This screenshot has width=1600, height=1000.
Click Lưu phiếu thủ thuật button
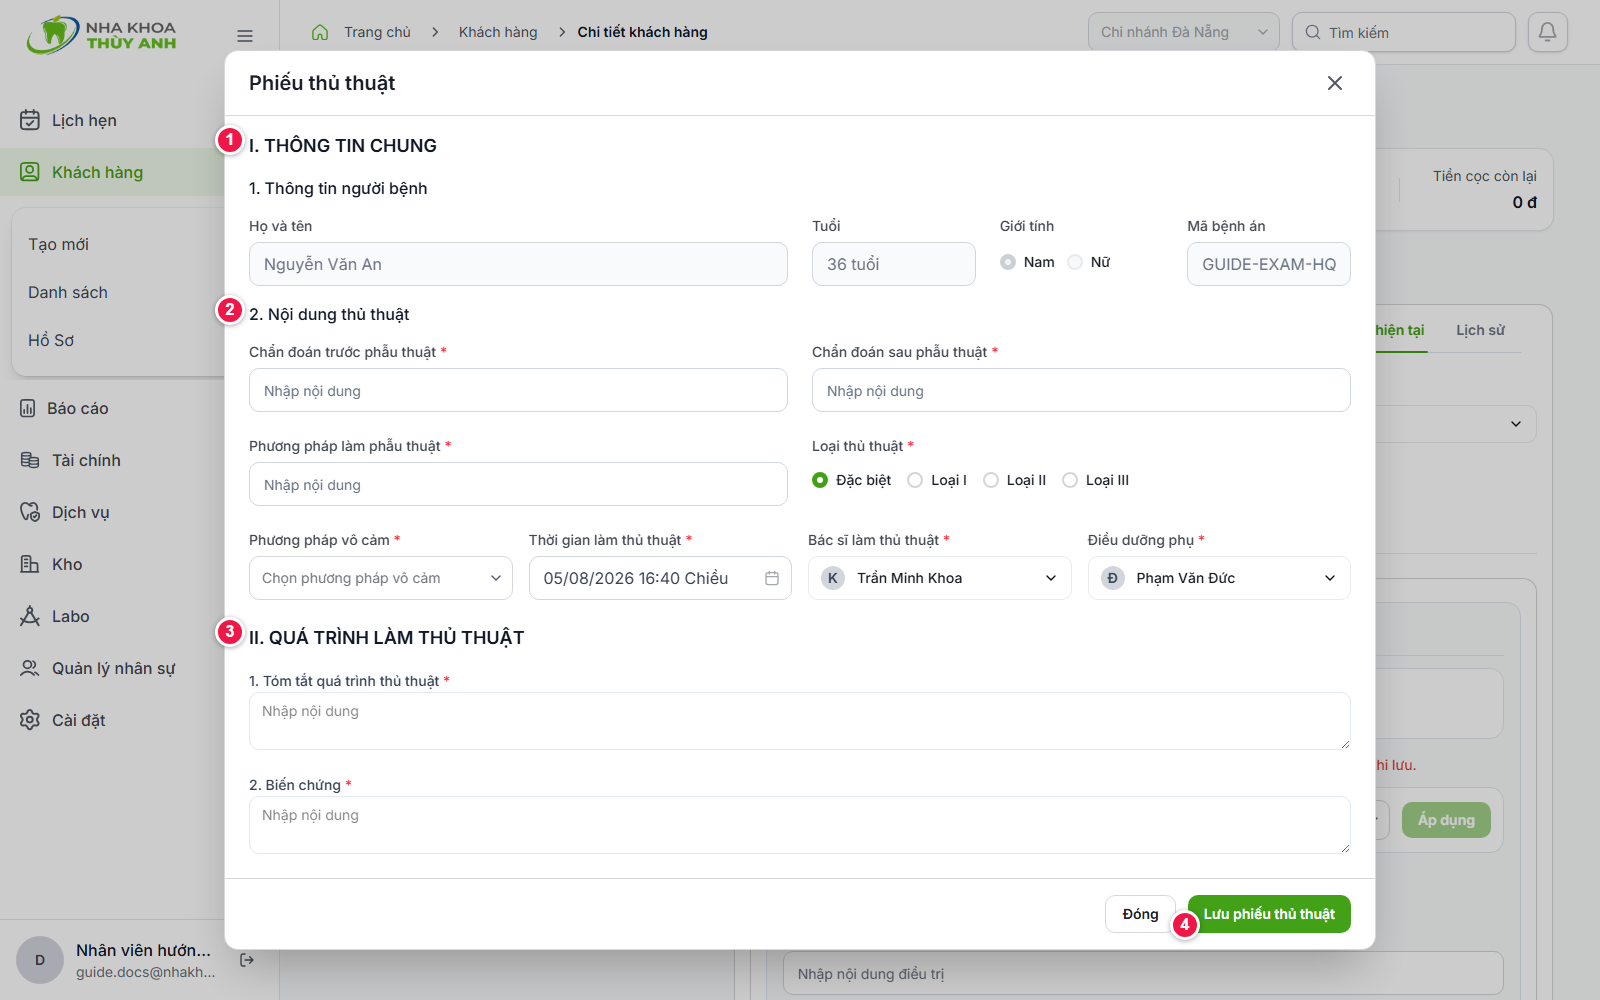coord(1269,914)
